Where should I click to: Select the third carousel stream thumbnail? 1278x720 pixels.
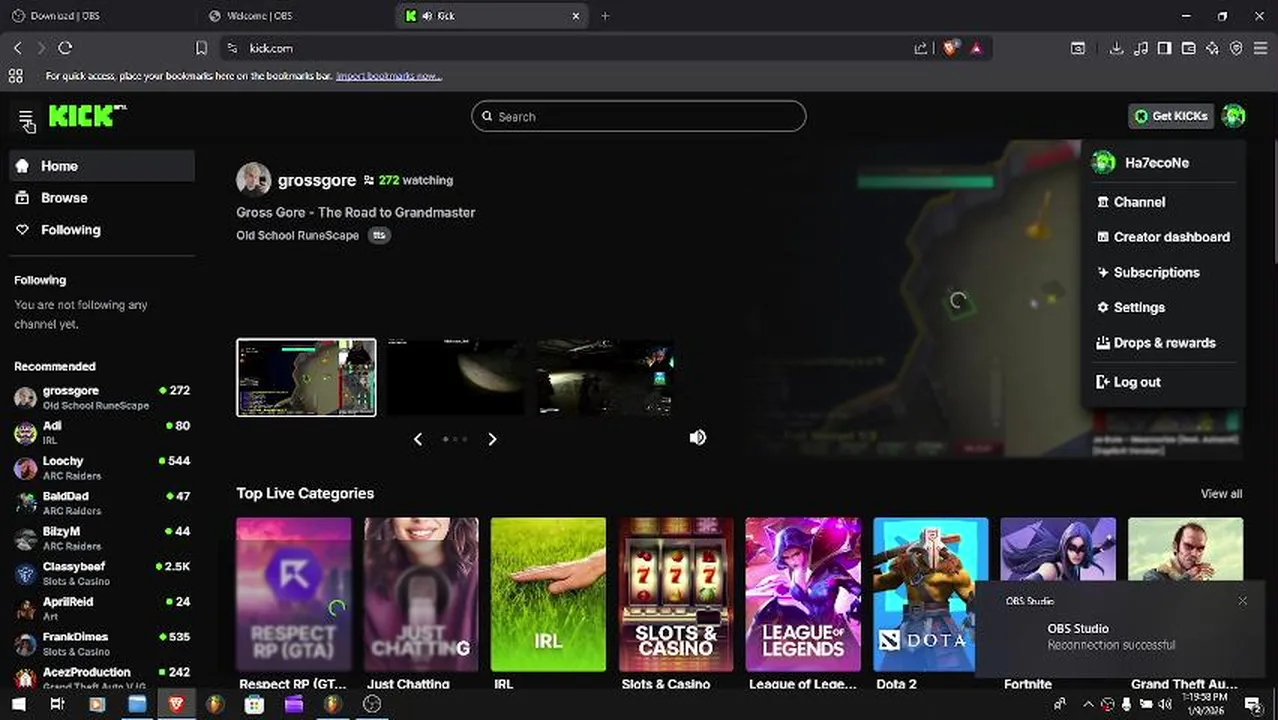[x=605, y=377]
